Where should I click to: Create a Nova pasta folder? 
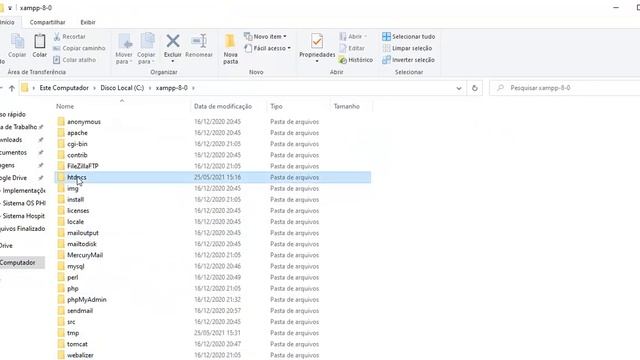coord(230,49)
